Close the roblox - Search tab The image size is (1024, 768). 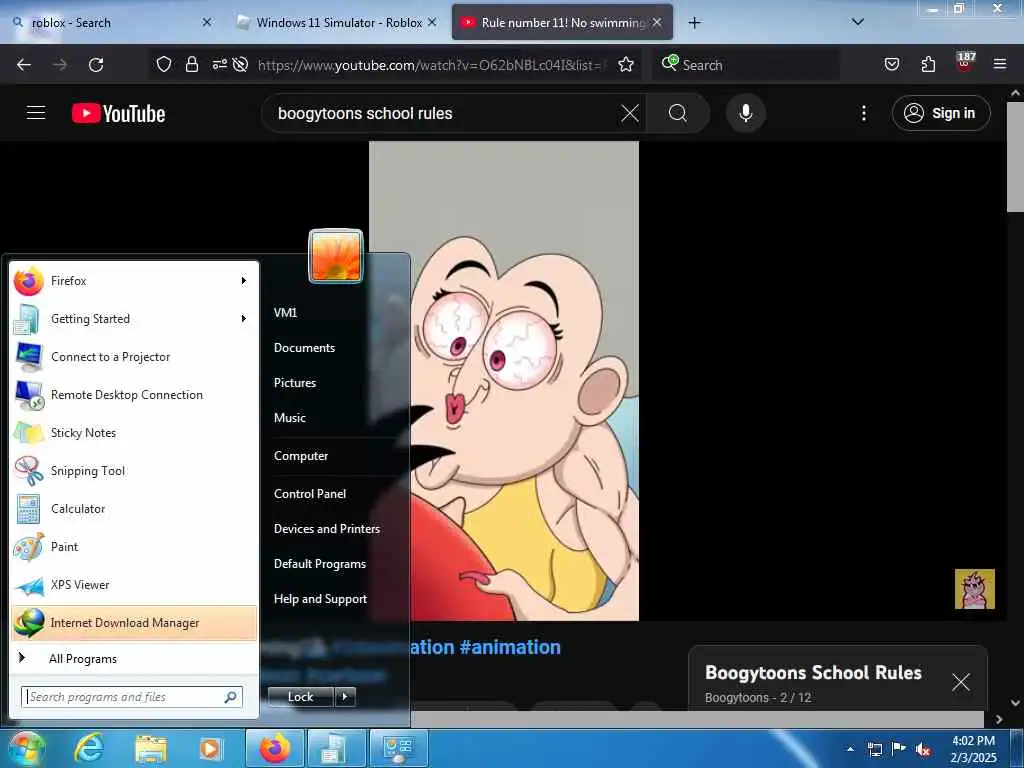(x=207, y=22)
